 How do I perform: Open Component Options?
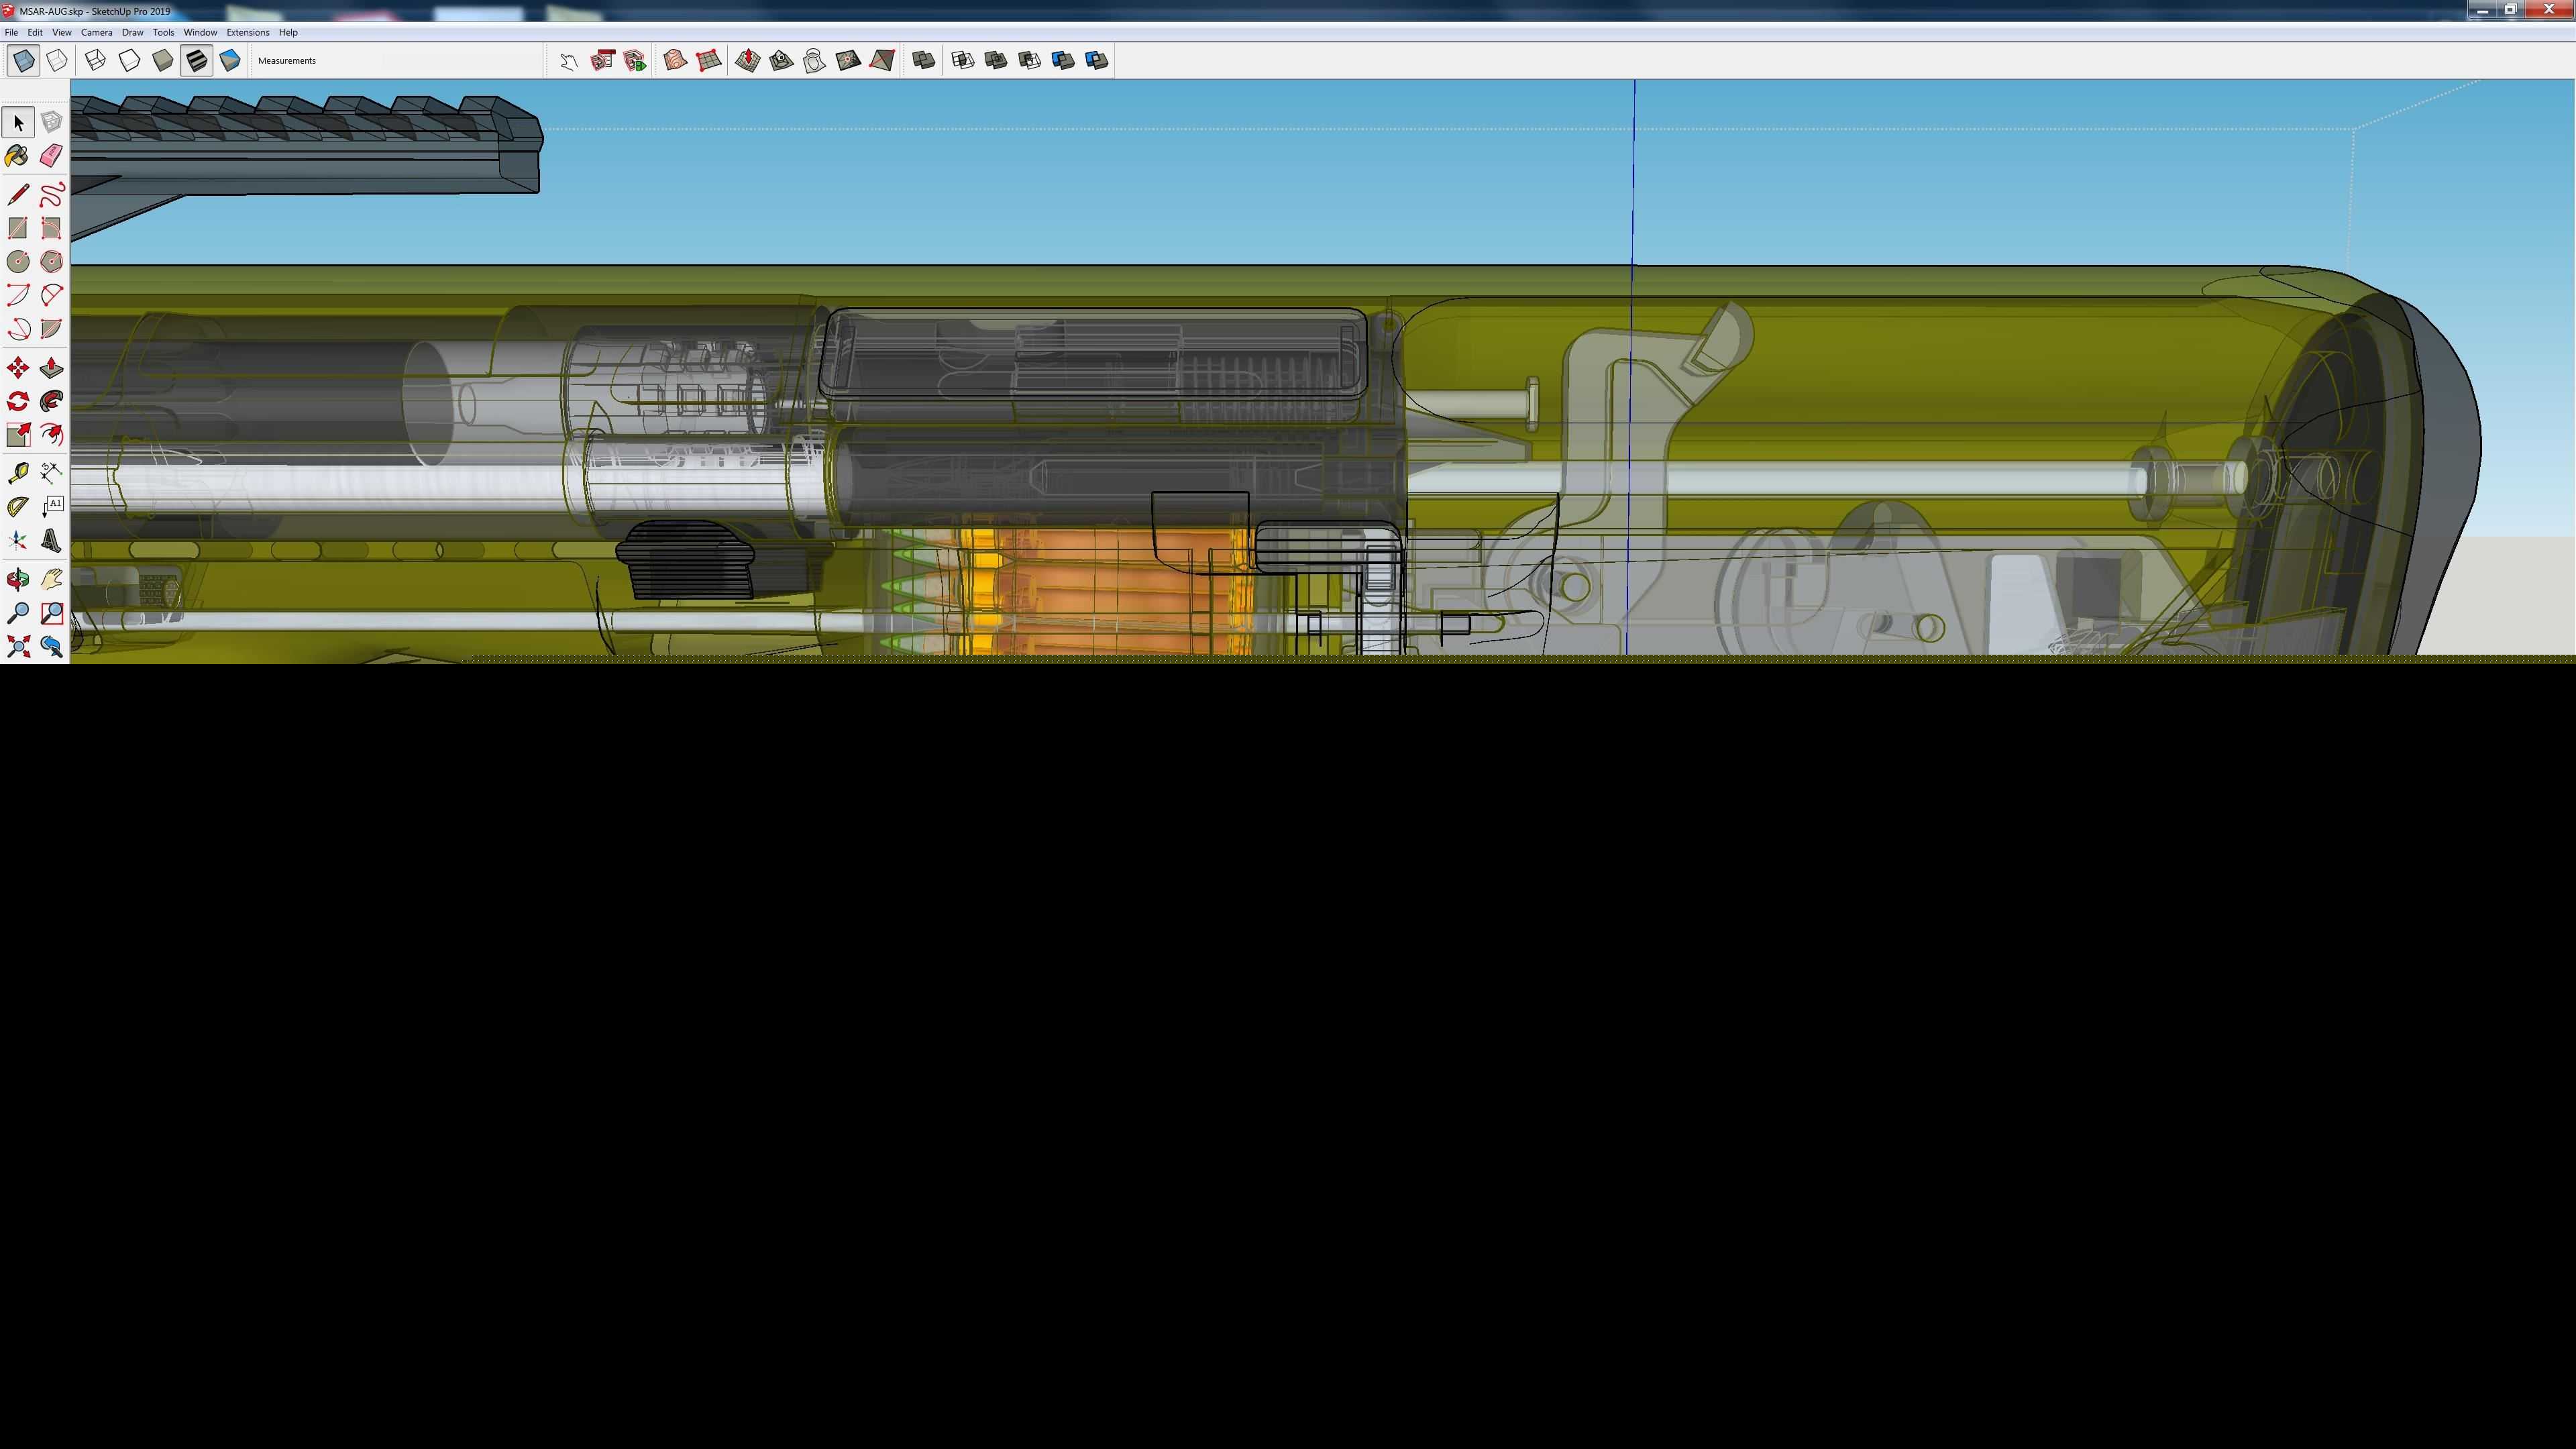coord(602,61)
